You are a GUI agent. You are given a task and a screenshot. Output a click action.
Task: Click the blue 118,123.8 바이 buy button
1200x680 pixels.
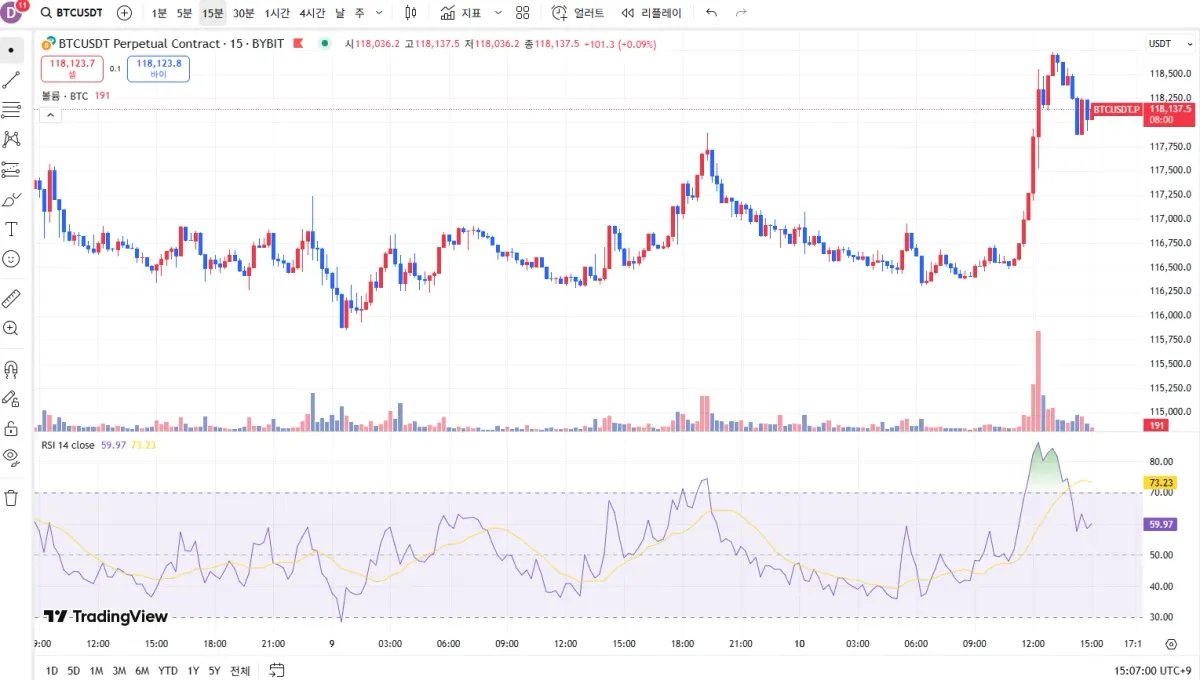point(159,68)
